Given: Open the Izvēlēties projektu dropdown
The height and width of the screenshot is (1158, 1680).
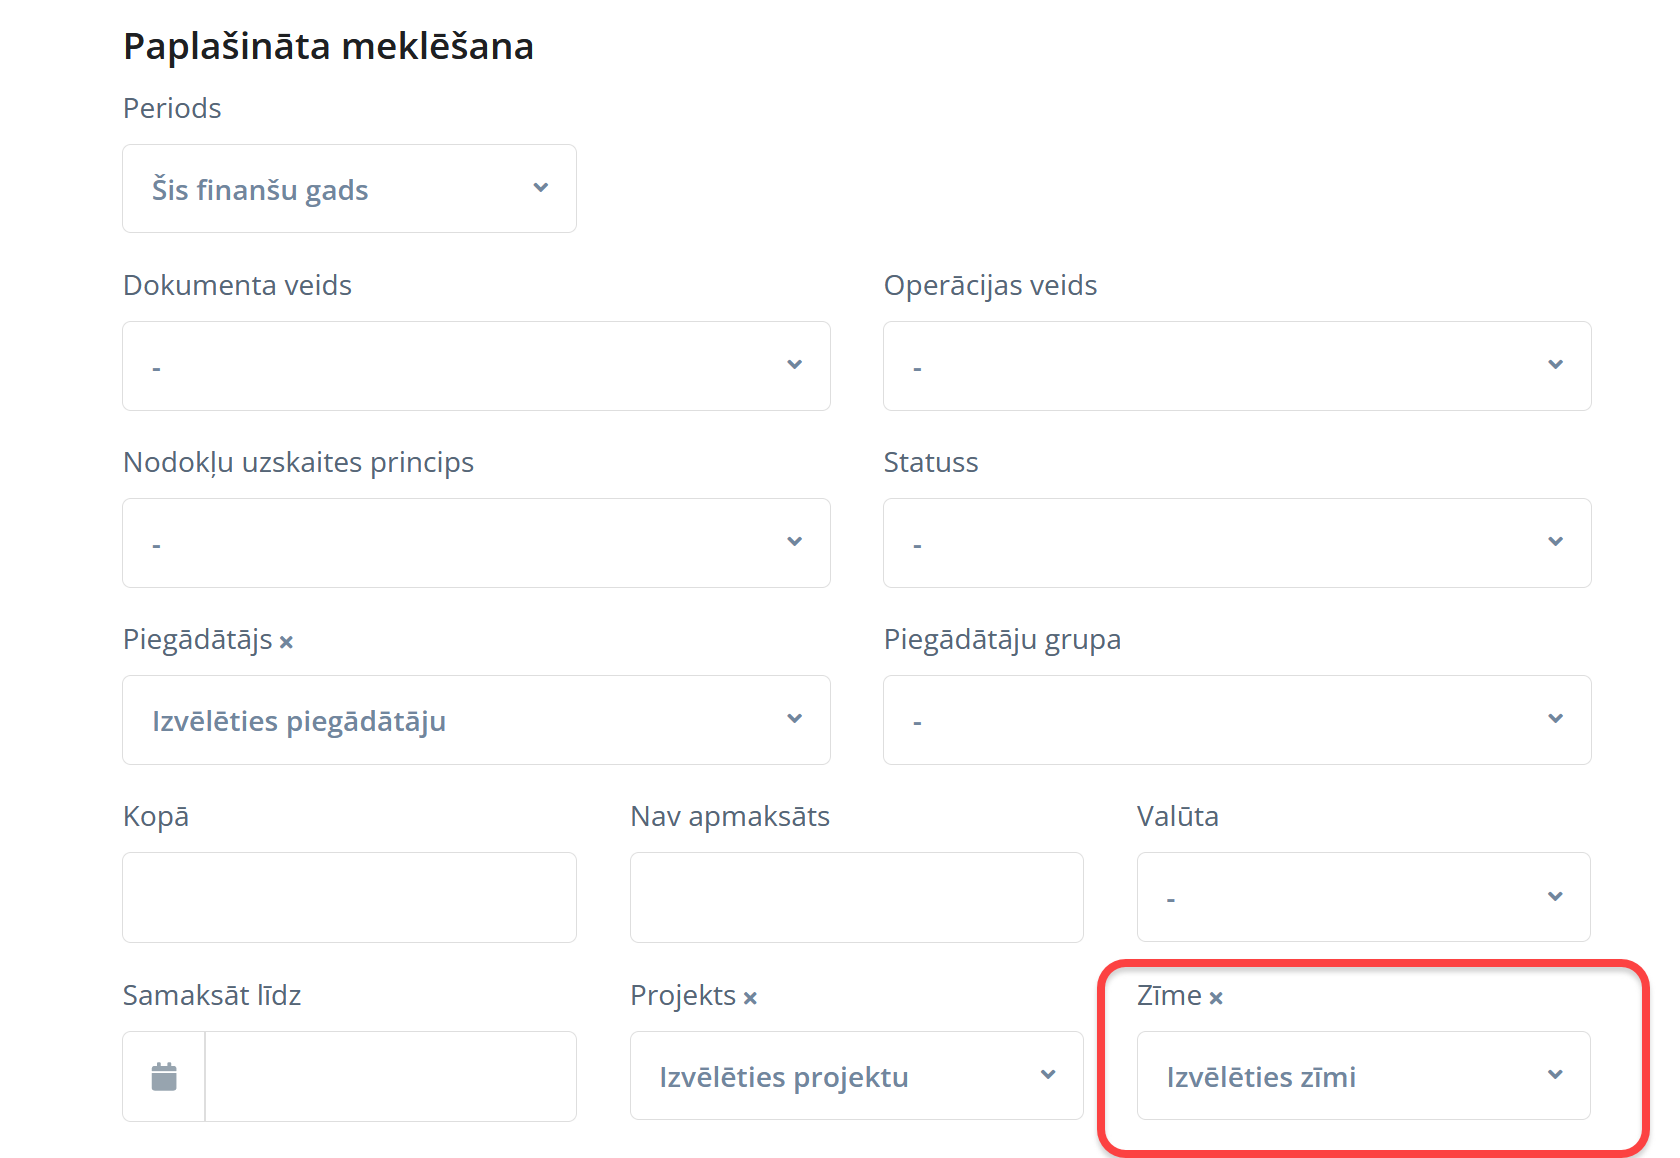Looking at the screenshot, I should 856,1076.
